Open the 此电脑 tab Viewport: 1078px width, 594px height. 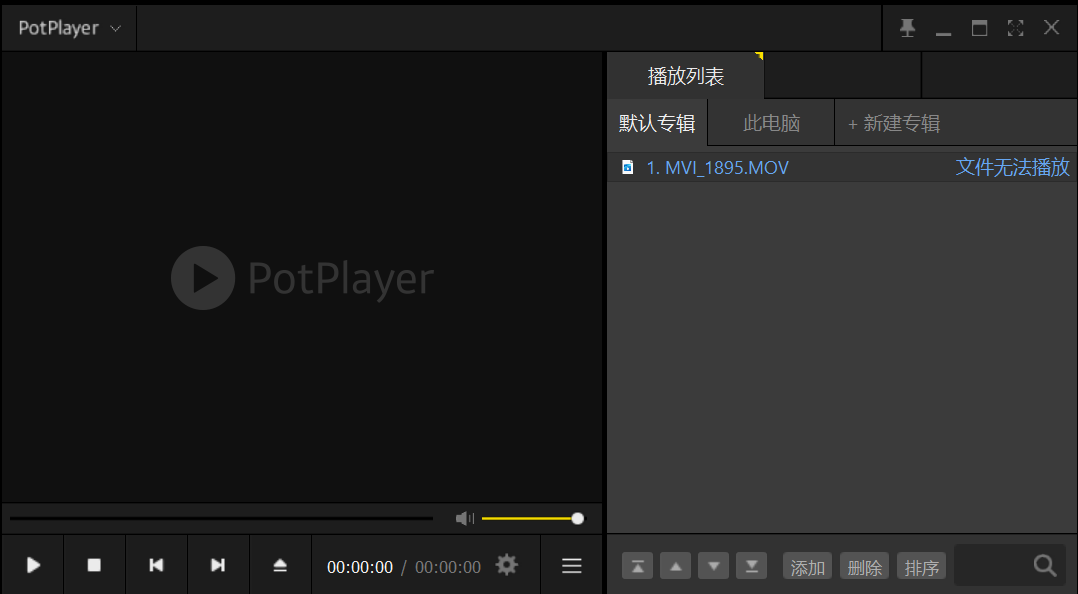pos(771,123)
